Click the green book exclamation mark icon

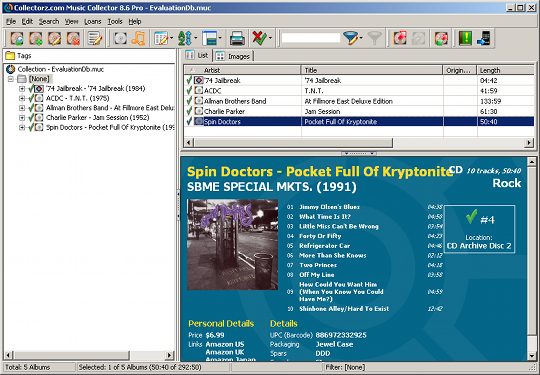coord(465,38)
